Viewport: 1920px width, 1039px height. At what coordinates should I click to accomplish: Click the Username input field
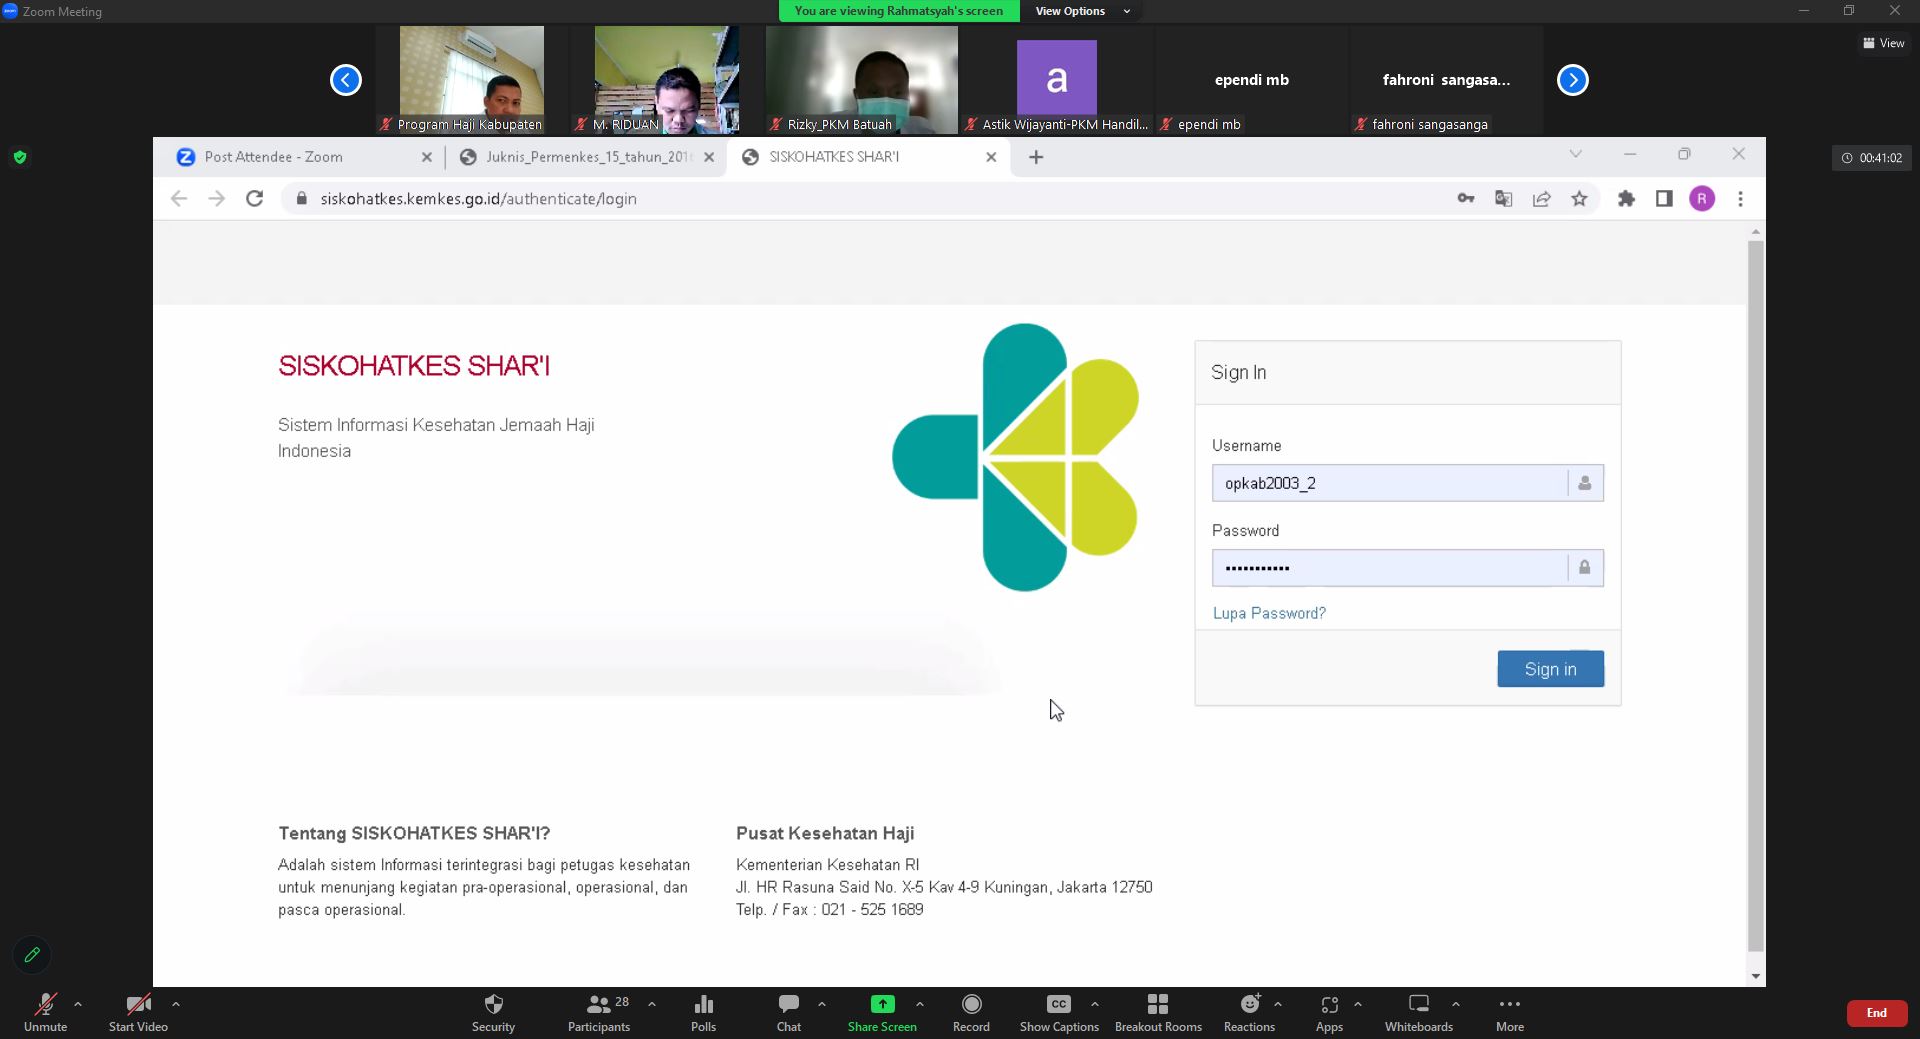click(x=1407, y=483)
